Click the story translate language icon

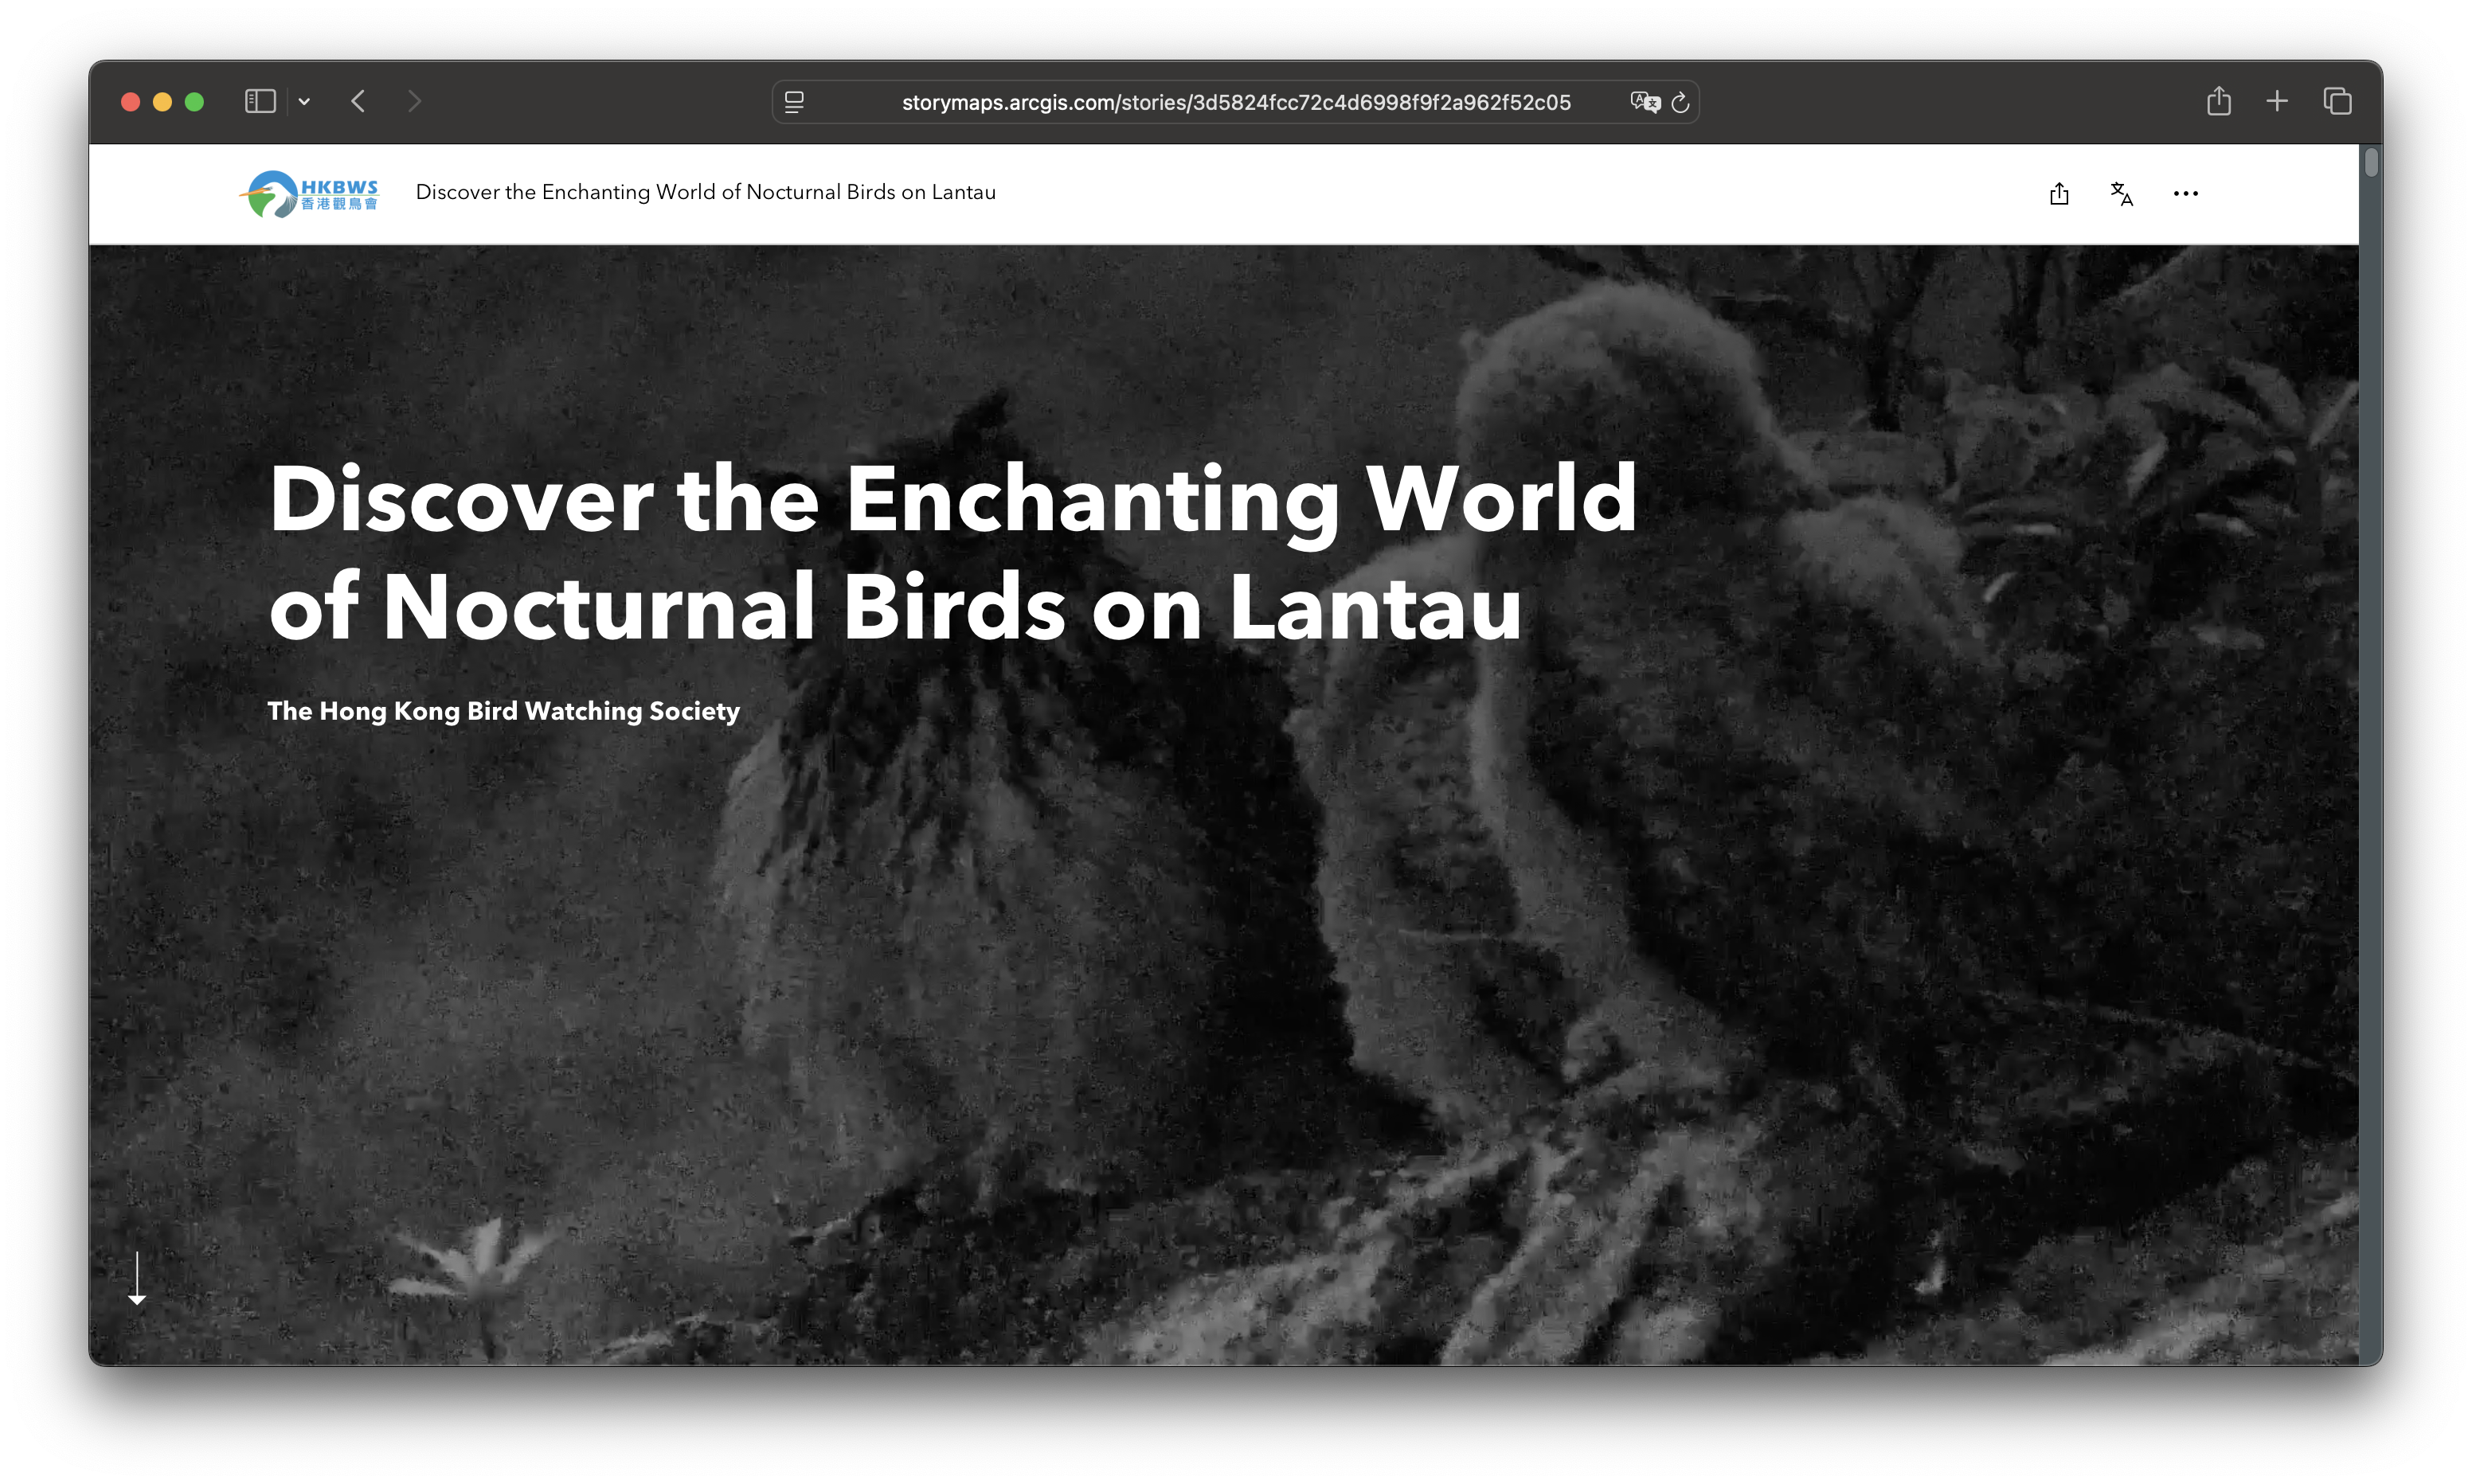(2121, 193)
